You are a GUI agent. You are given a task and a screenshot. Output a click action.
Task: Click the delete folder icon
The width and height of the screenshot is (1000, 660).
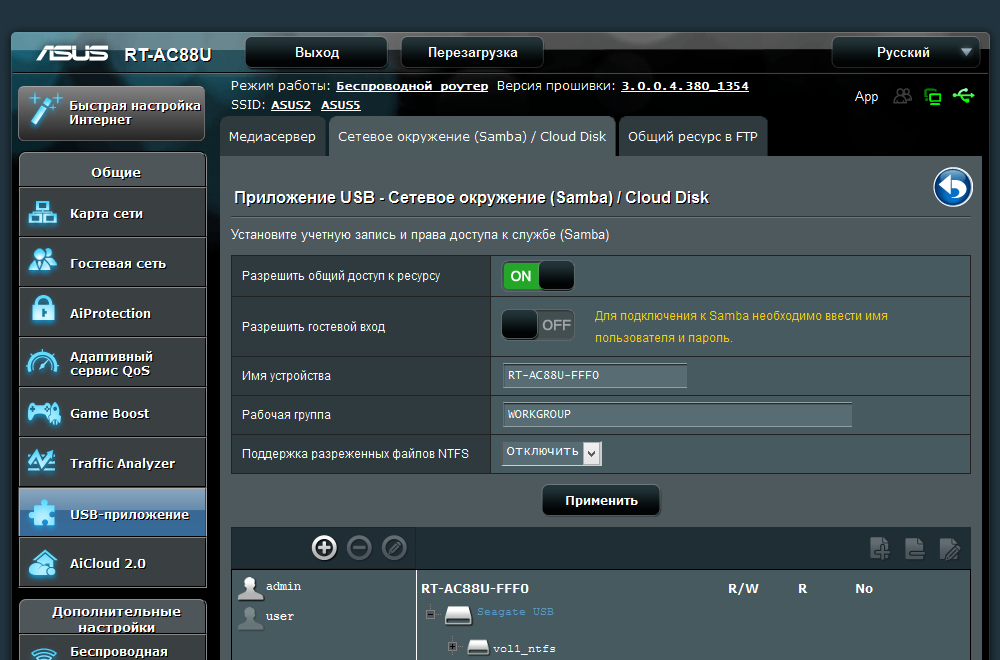tap(915, 548)
